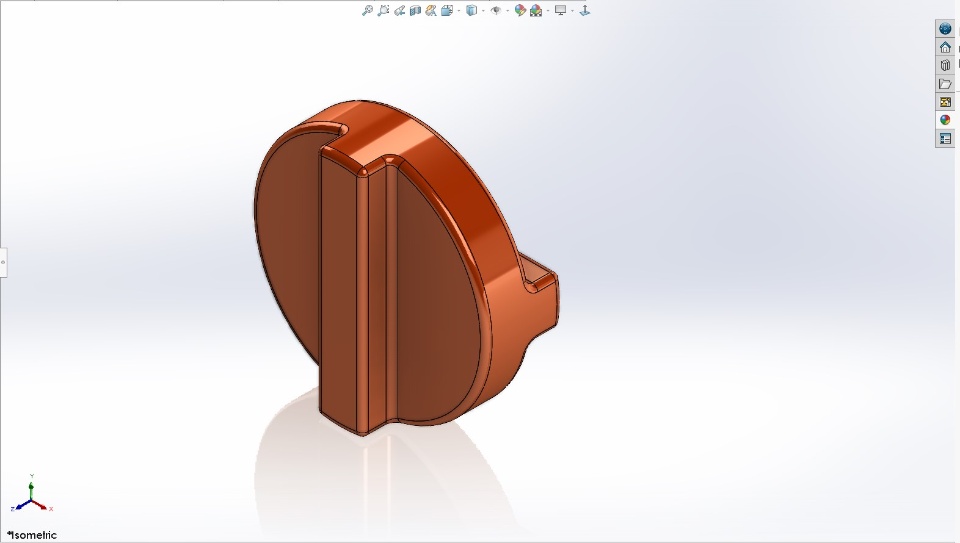
Task: Expand the Hide/Show Items dropdown arrow
Action: tap(508, 10)
